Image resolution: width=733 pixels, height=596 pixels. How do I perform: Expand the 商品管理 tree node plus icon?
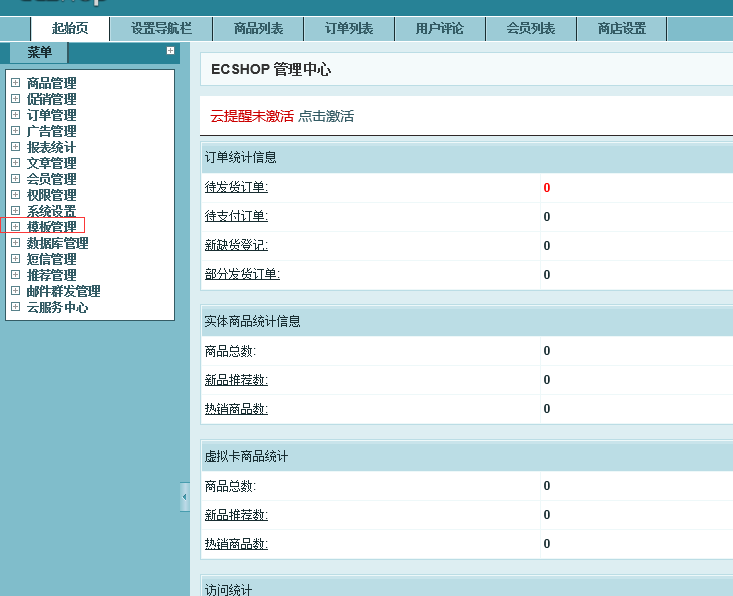point(15,83)
